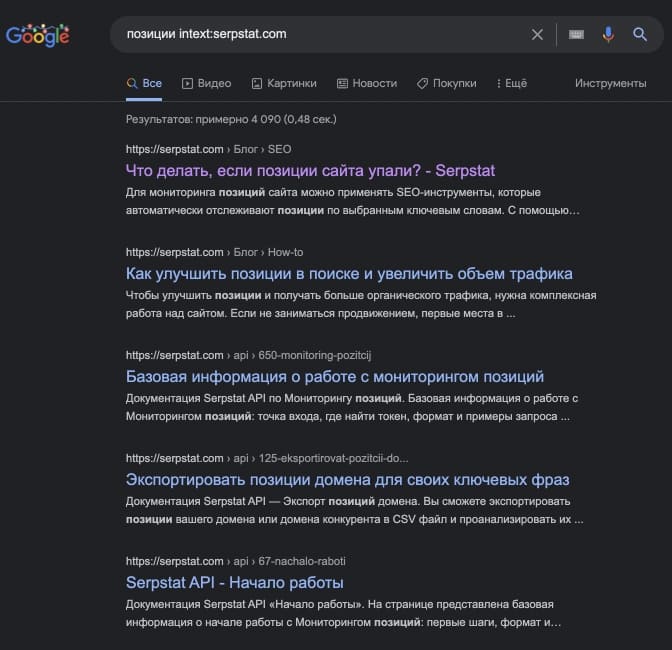Click snippet starting 'Чтобы улучшить позиции'
The image size is (672, 650).
click(361, 304)
